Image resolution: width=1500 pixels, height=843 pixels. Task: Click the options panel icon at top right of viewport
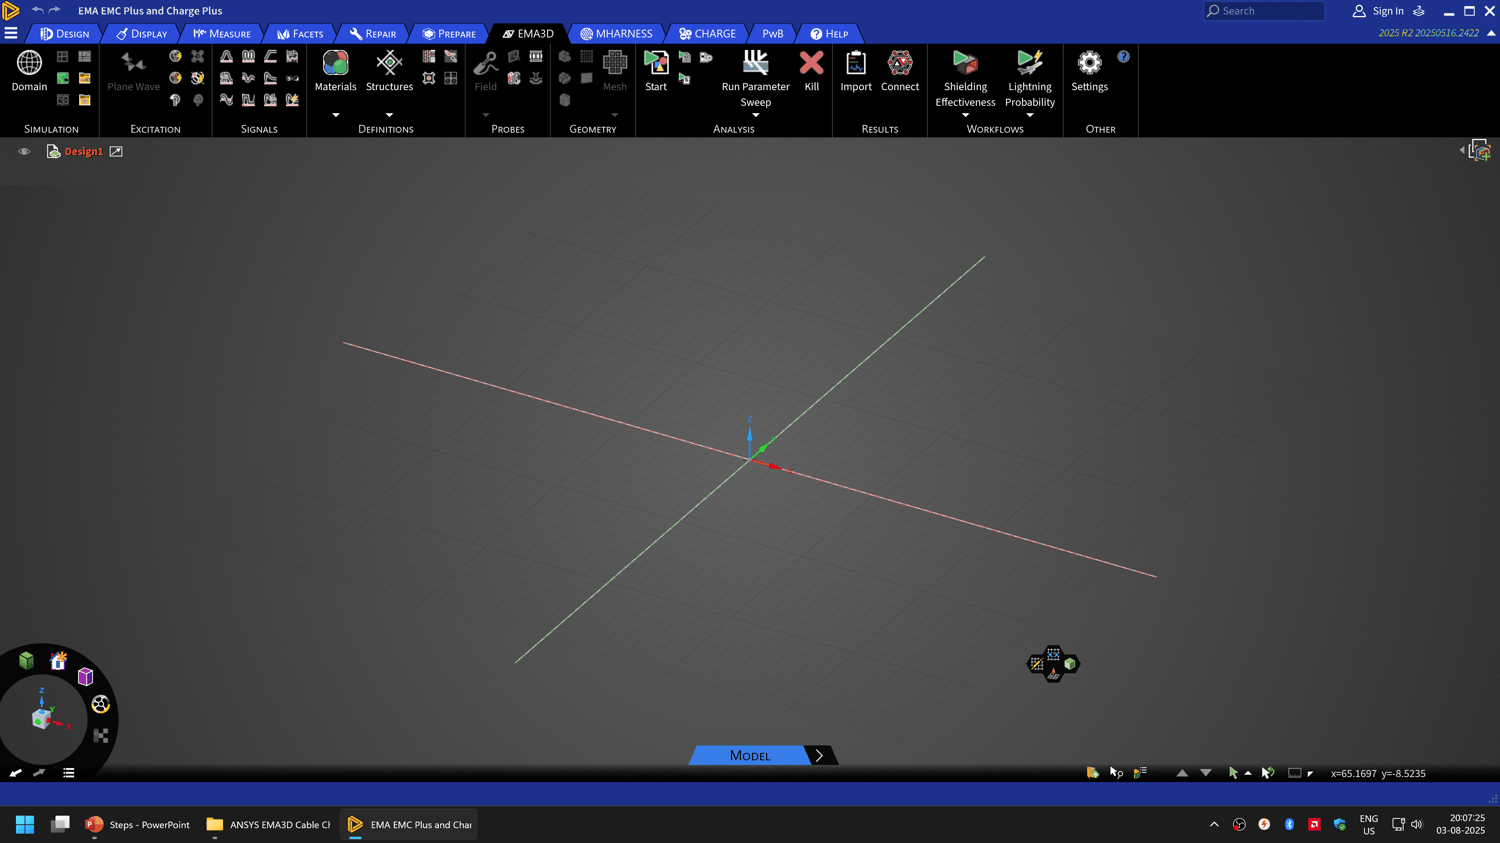[x=1480, y=151]
